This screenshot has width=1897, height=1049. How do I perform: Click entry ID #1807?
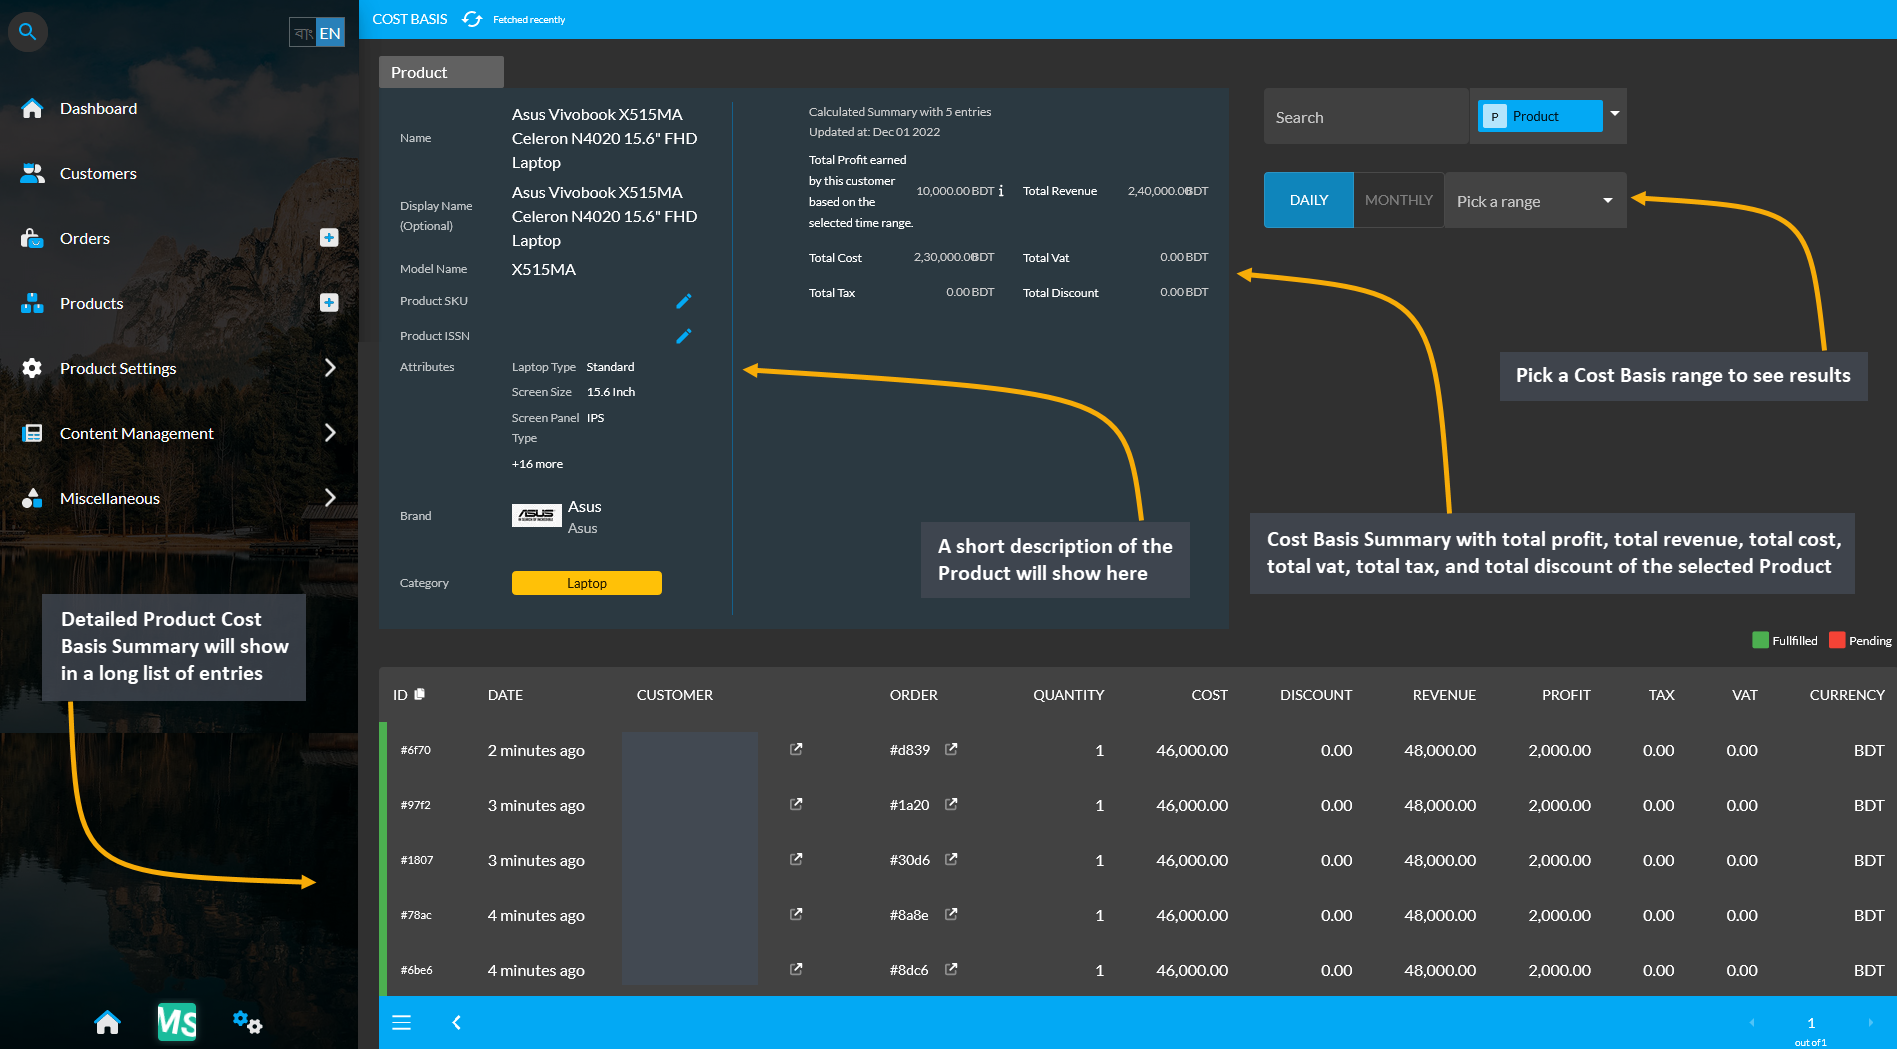(x=417, y=860)
